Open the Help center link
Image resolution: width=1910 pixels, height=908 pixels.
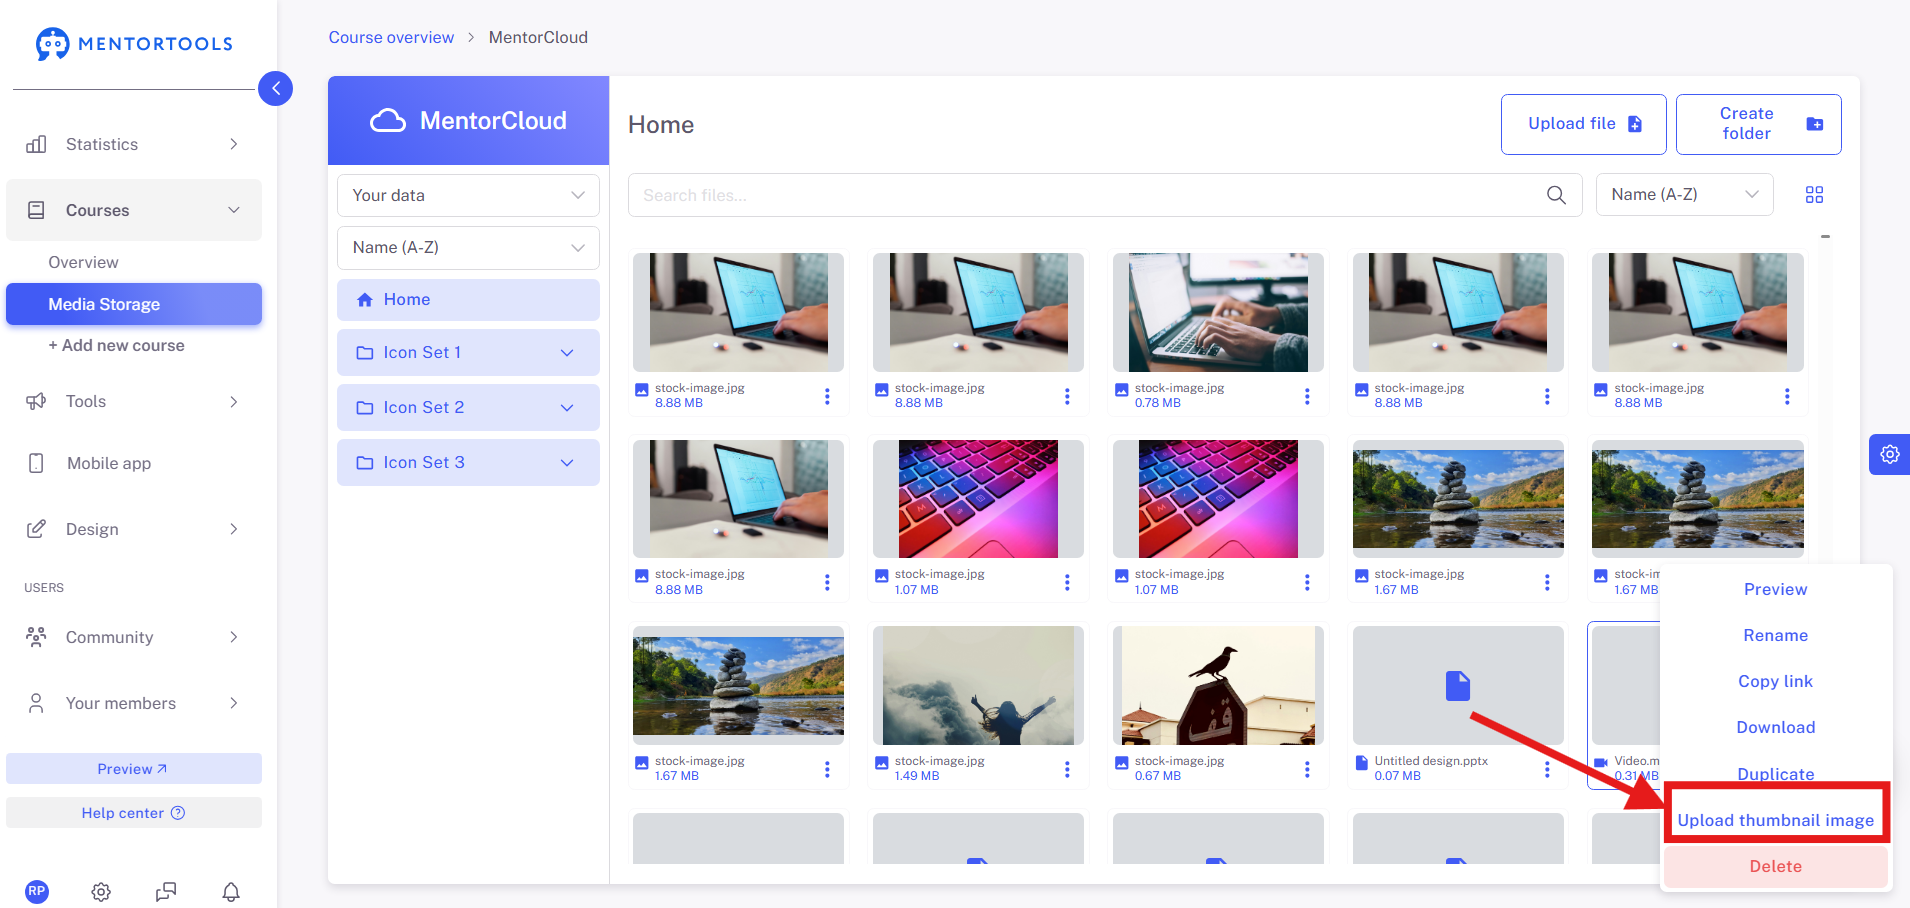(x=134, y=813)
